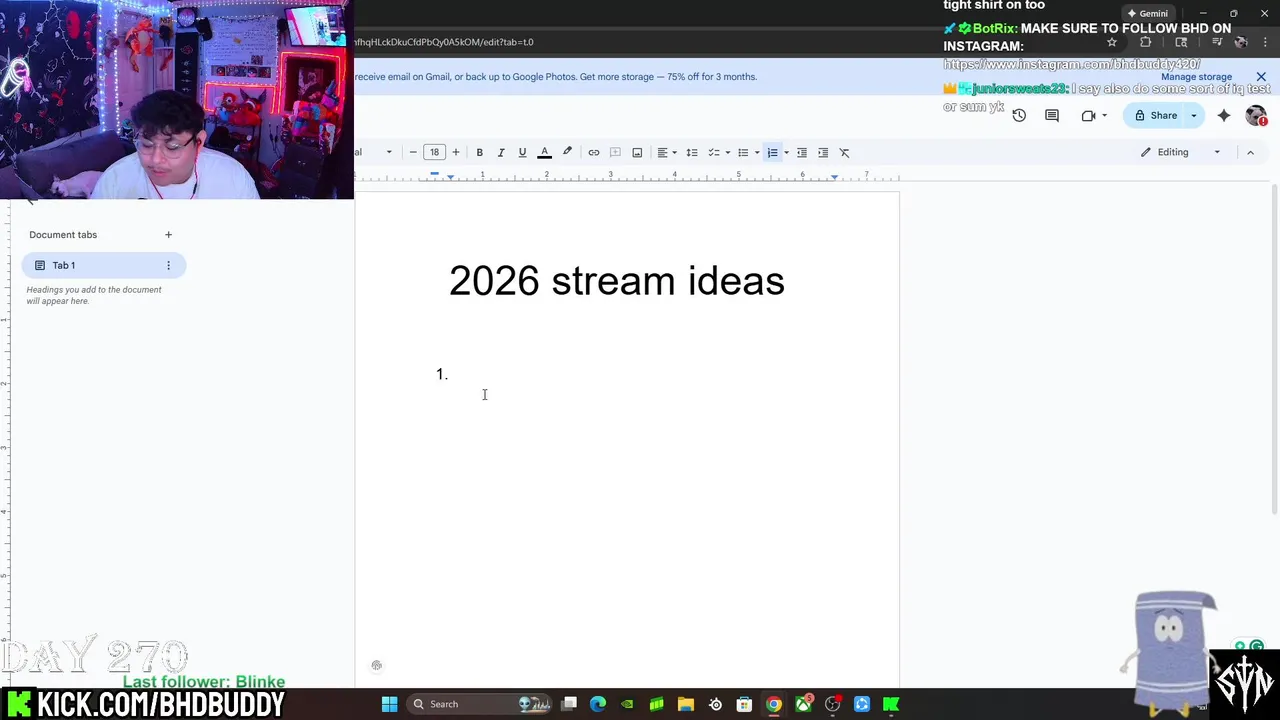Launch Microsoft Edge from the taskbar
This screenshot has height=720, width=1280.
(x=598, y=704)
